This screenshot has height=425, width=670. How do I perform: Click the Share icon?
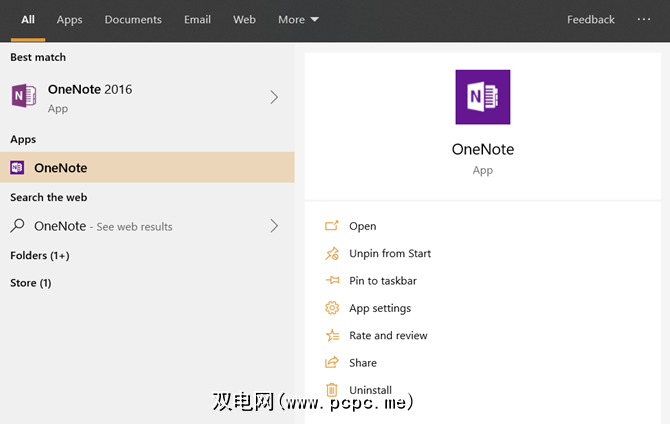(332, 363)
